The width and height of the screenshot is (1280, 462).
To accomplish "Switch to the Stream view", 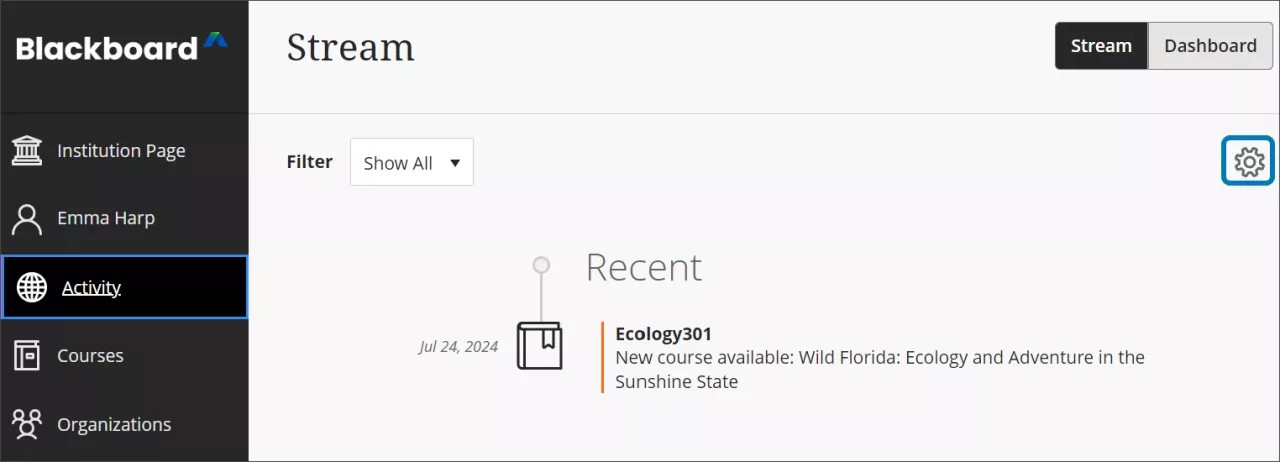I will click(x=1101, y=46).
